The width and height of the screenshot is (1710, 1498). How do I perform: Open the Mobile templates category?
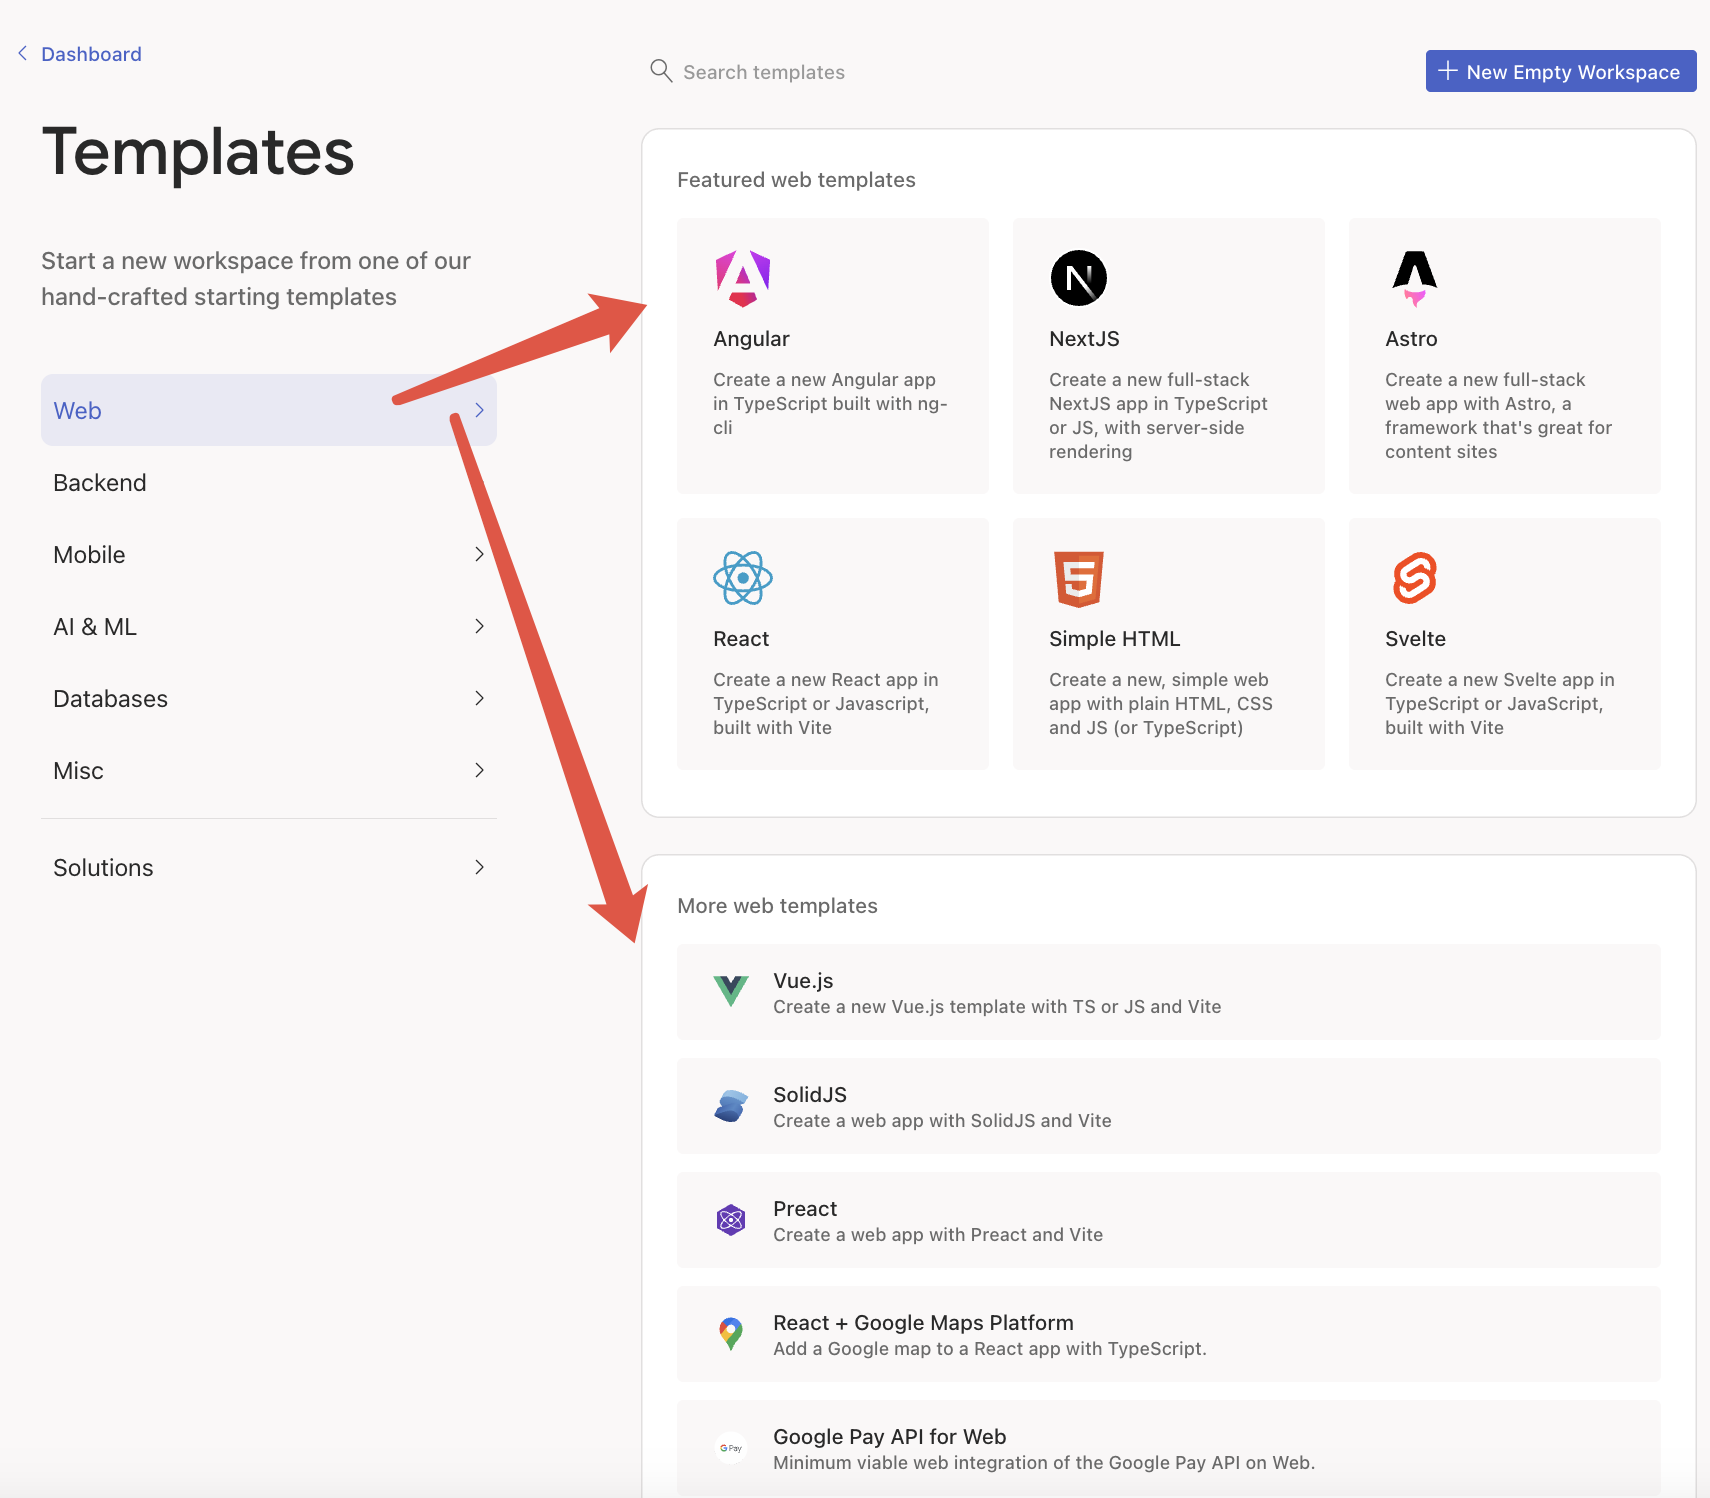(269, 554)
